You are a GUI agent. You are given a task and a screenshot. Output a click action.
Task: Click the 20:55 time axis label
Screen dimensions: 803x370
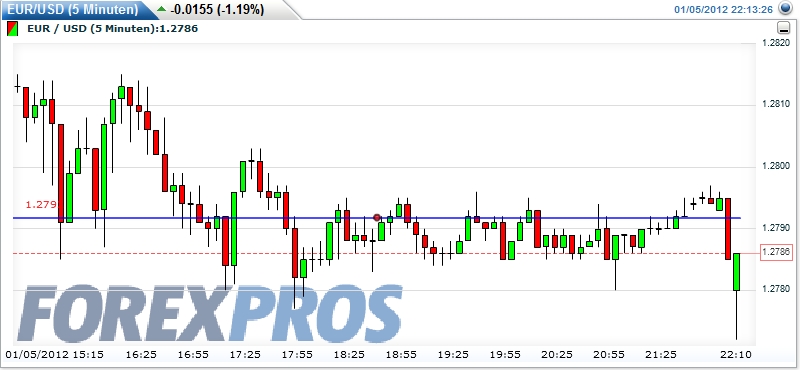(x=608, y=355)
